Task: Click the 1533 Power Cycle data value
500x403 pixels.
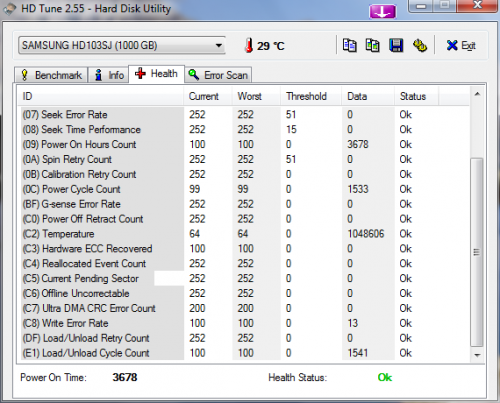Action: [x=358, y=189]
